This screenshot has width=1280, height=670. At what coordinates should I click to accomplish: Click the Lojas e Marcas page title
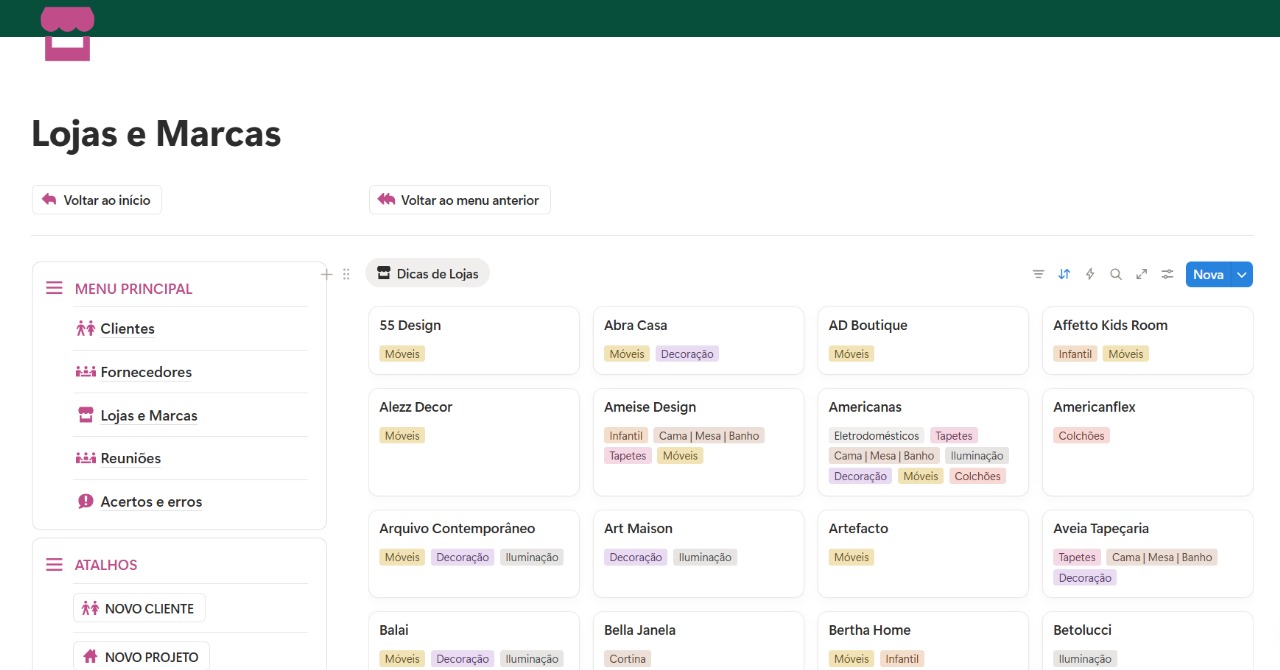[156, 133]
